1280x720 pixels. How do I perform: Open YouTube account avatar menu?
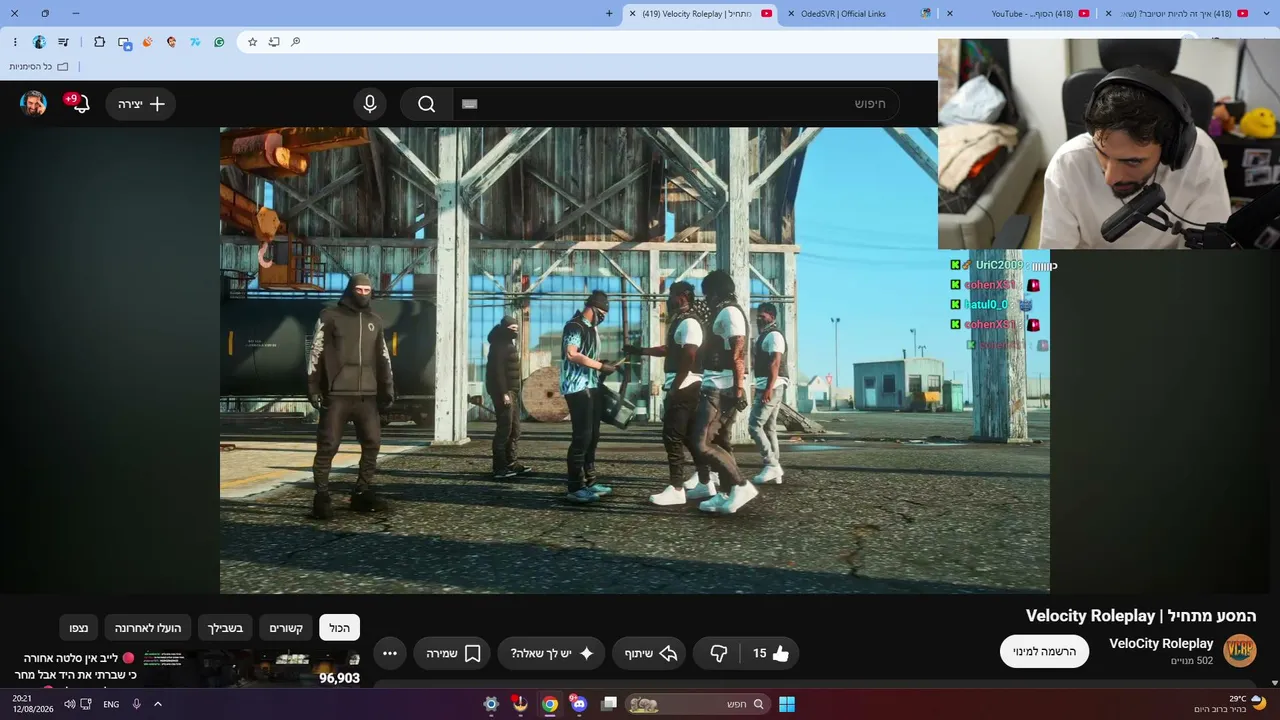coord(34,104)
